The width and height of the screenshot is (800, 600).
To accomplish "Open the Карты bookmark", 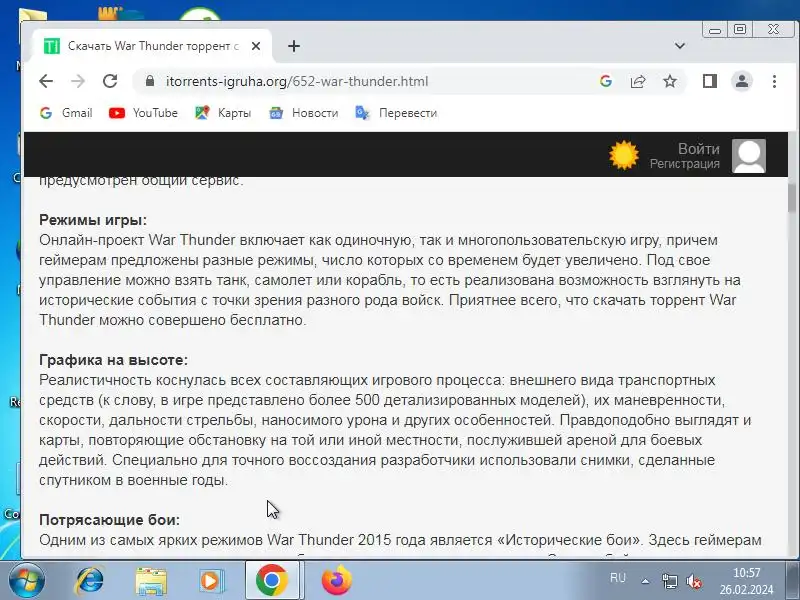I will click(223, 113).
